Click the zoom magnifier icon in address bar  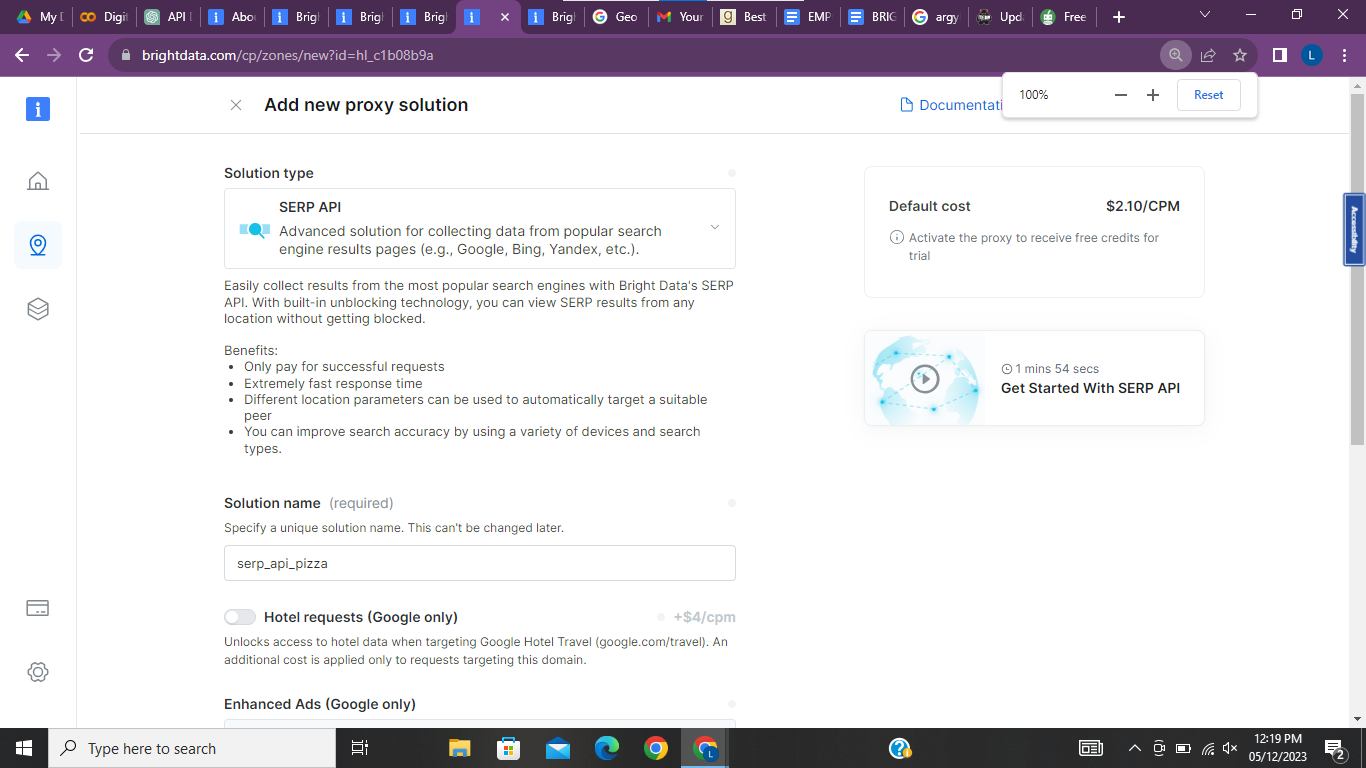(x=1176, y=55)
